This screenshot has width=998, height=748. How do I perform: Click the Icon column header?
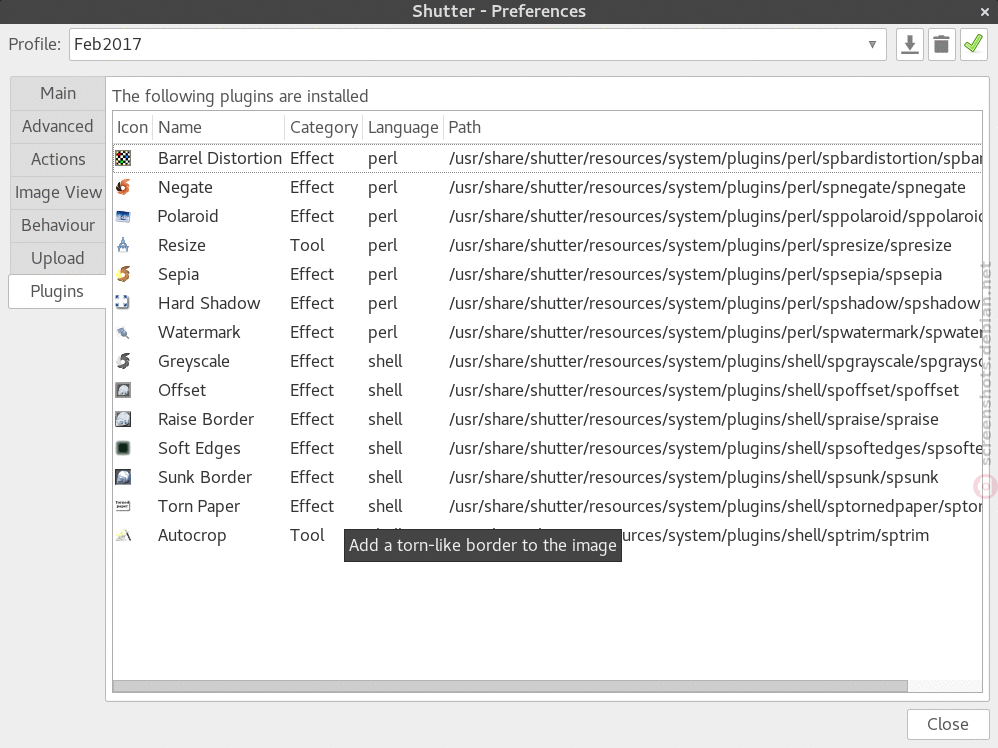[132, 127]
